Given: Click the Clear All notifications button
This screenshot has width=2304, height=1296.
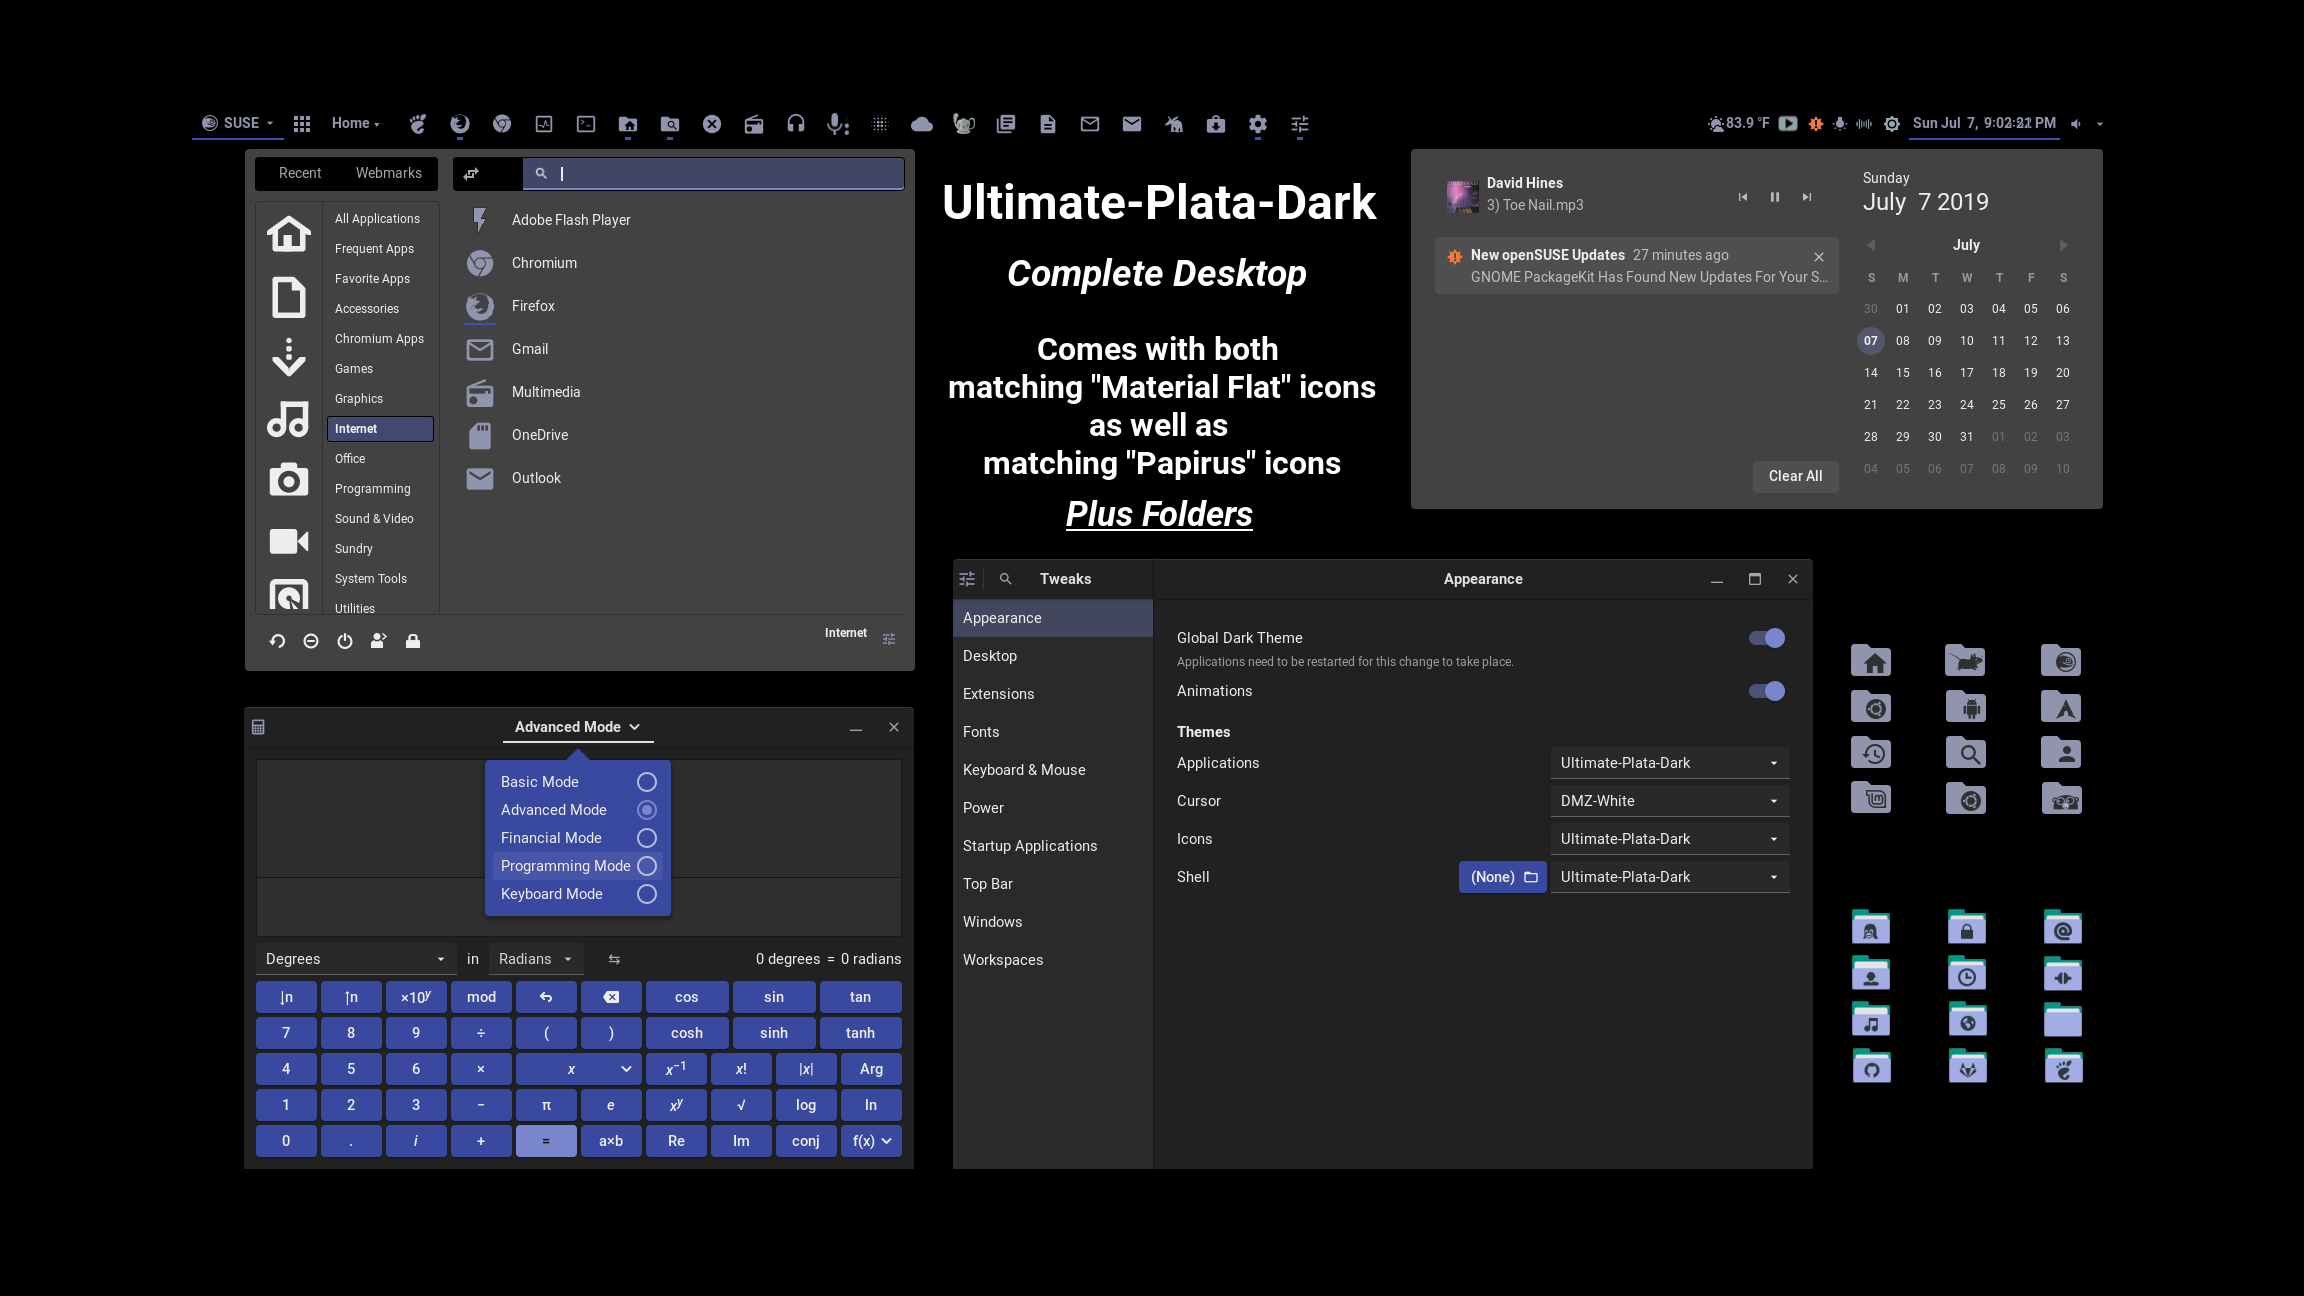Looking at the screenshot, I should [1795, 476].
